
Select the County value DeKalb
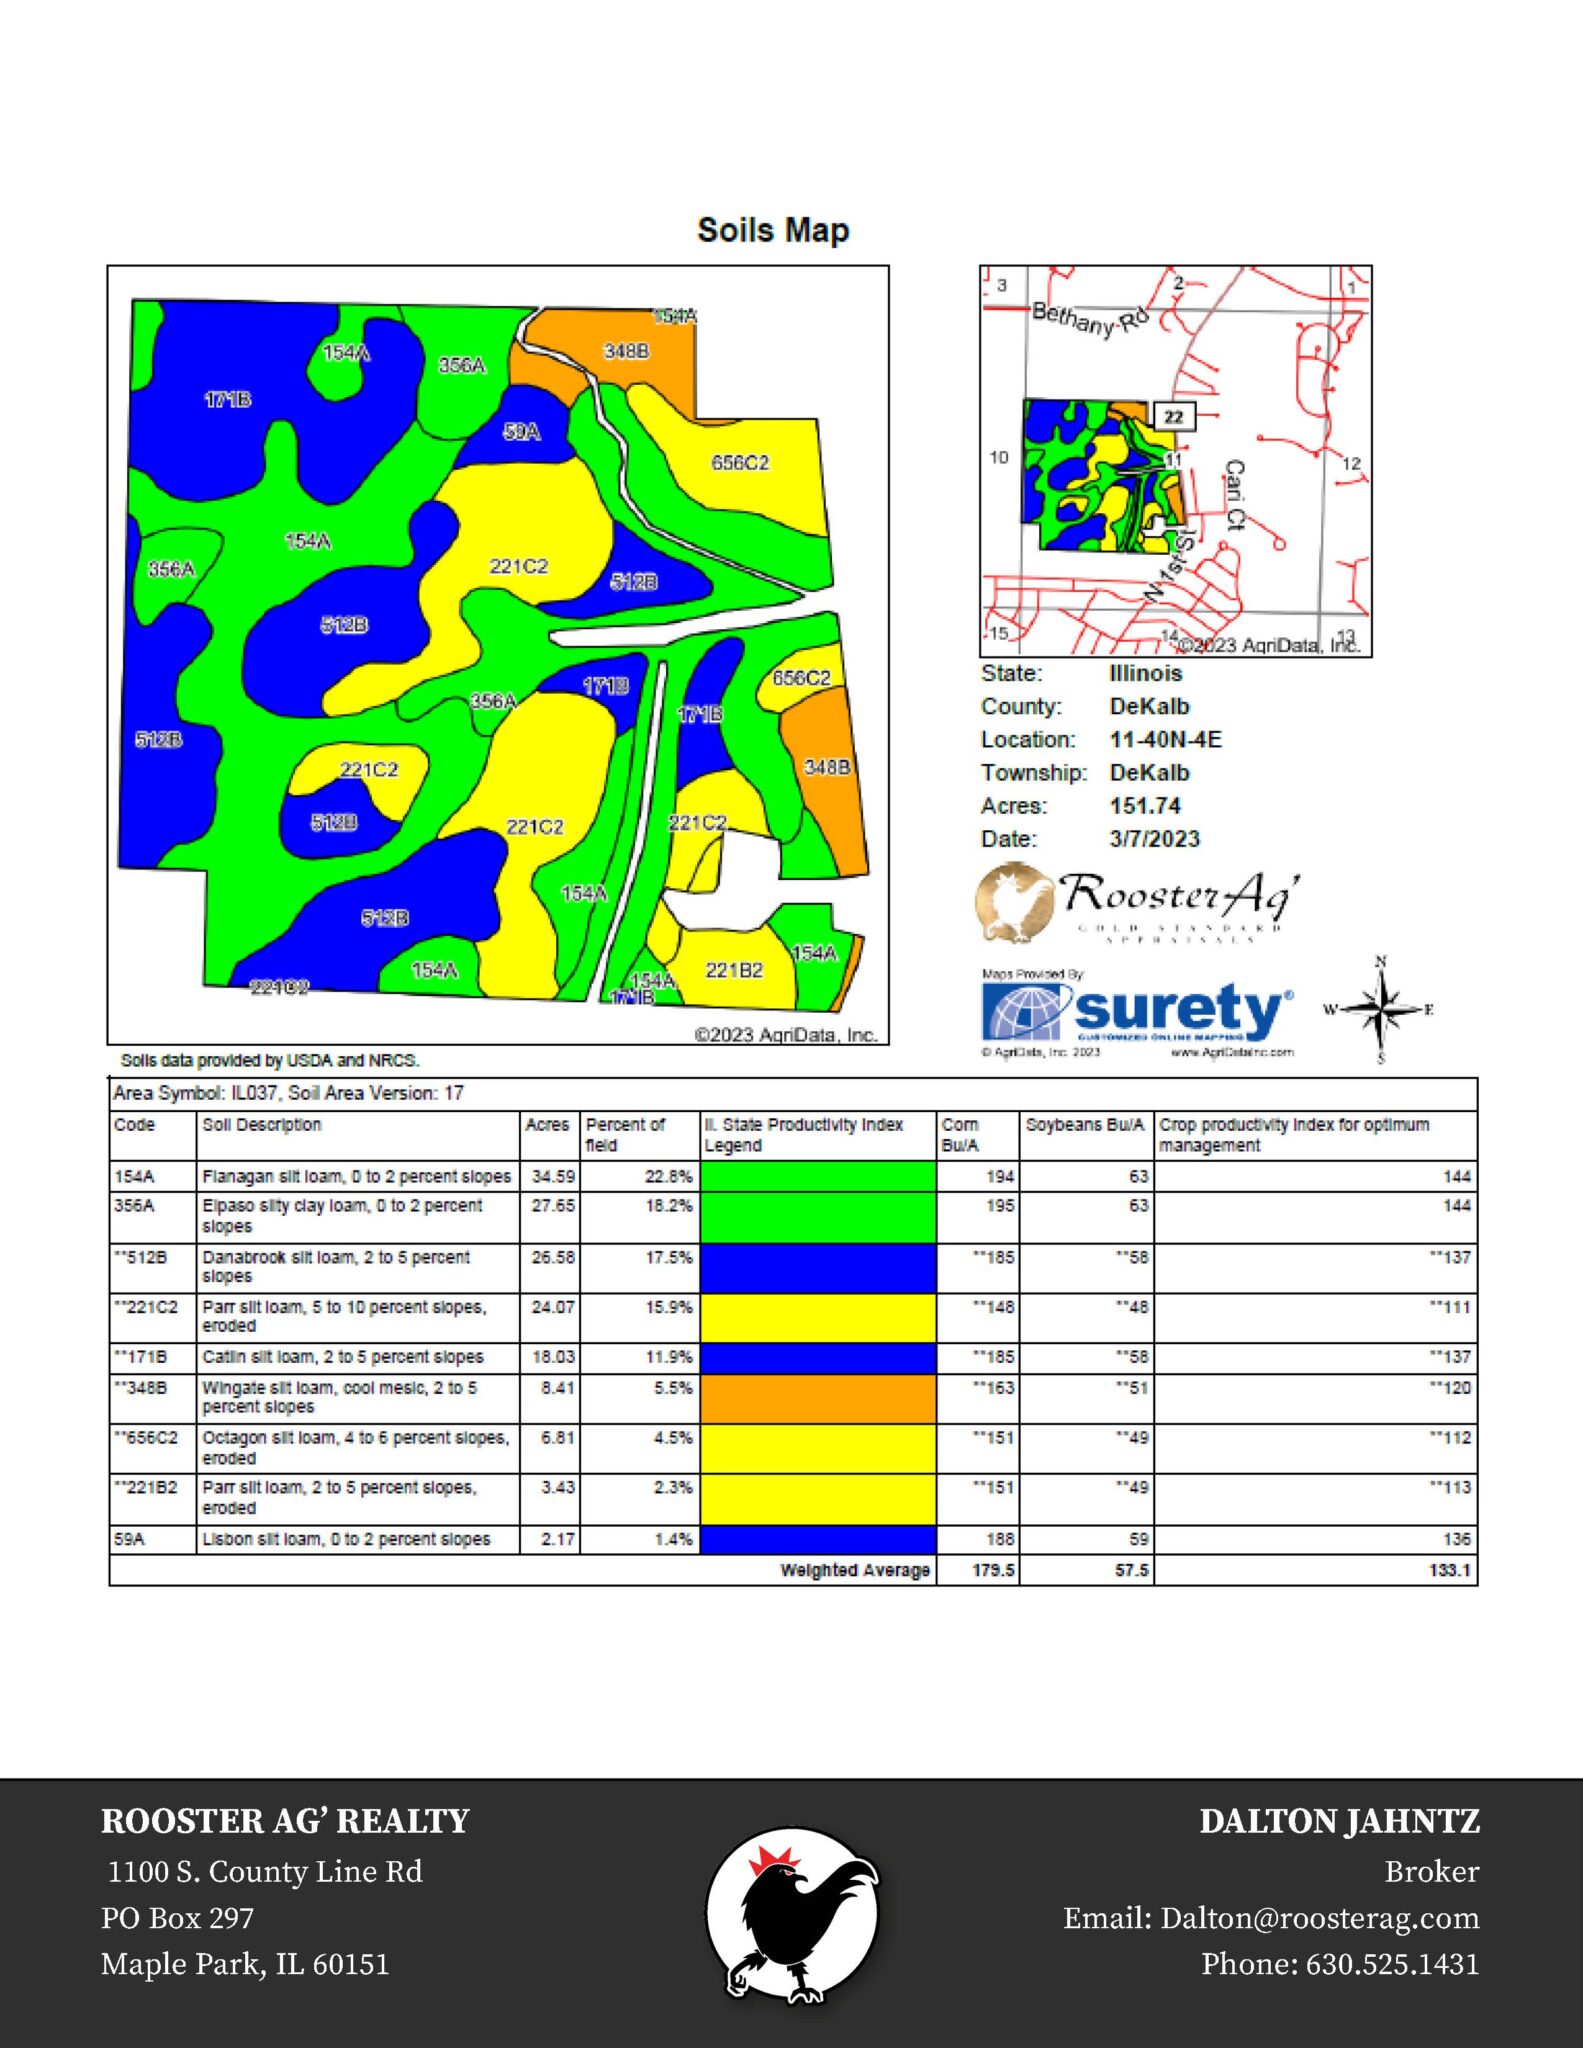(1149, 706)
